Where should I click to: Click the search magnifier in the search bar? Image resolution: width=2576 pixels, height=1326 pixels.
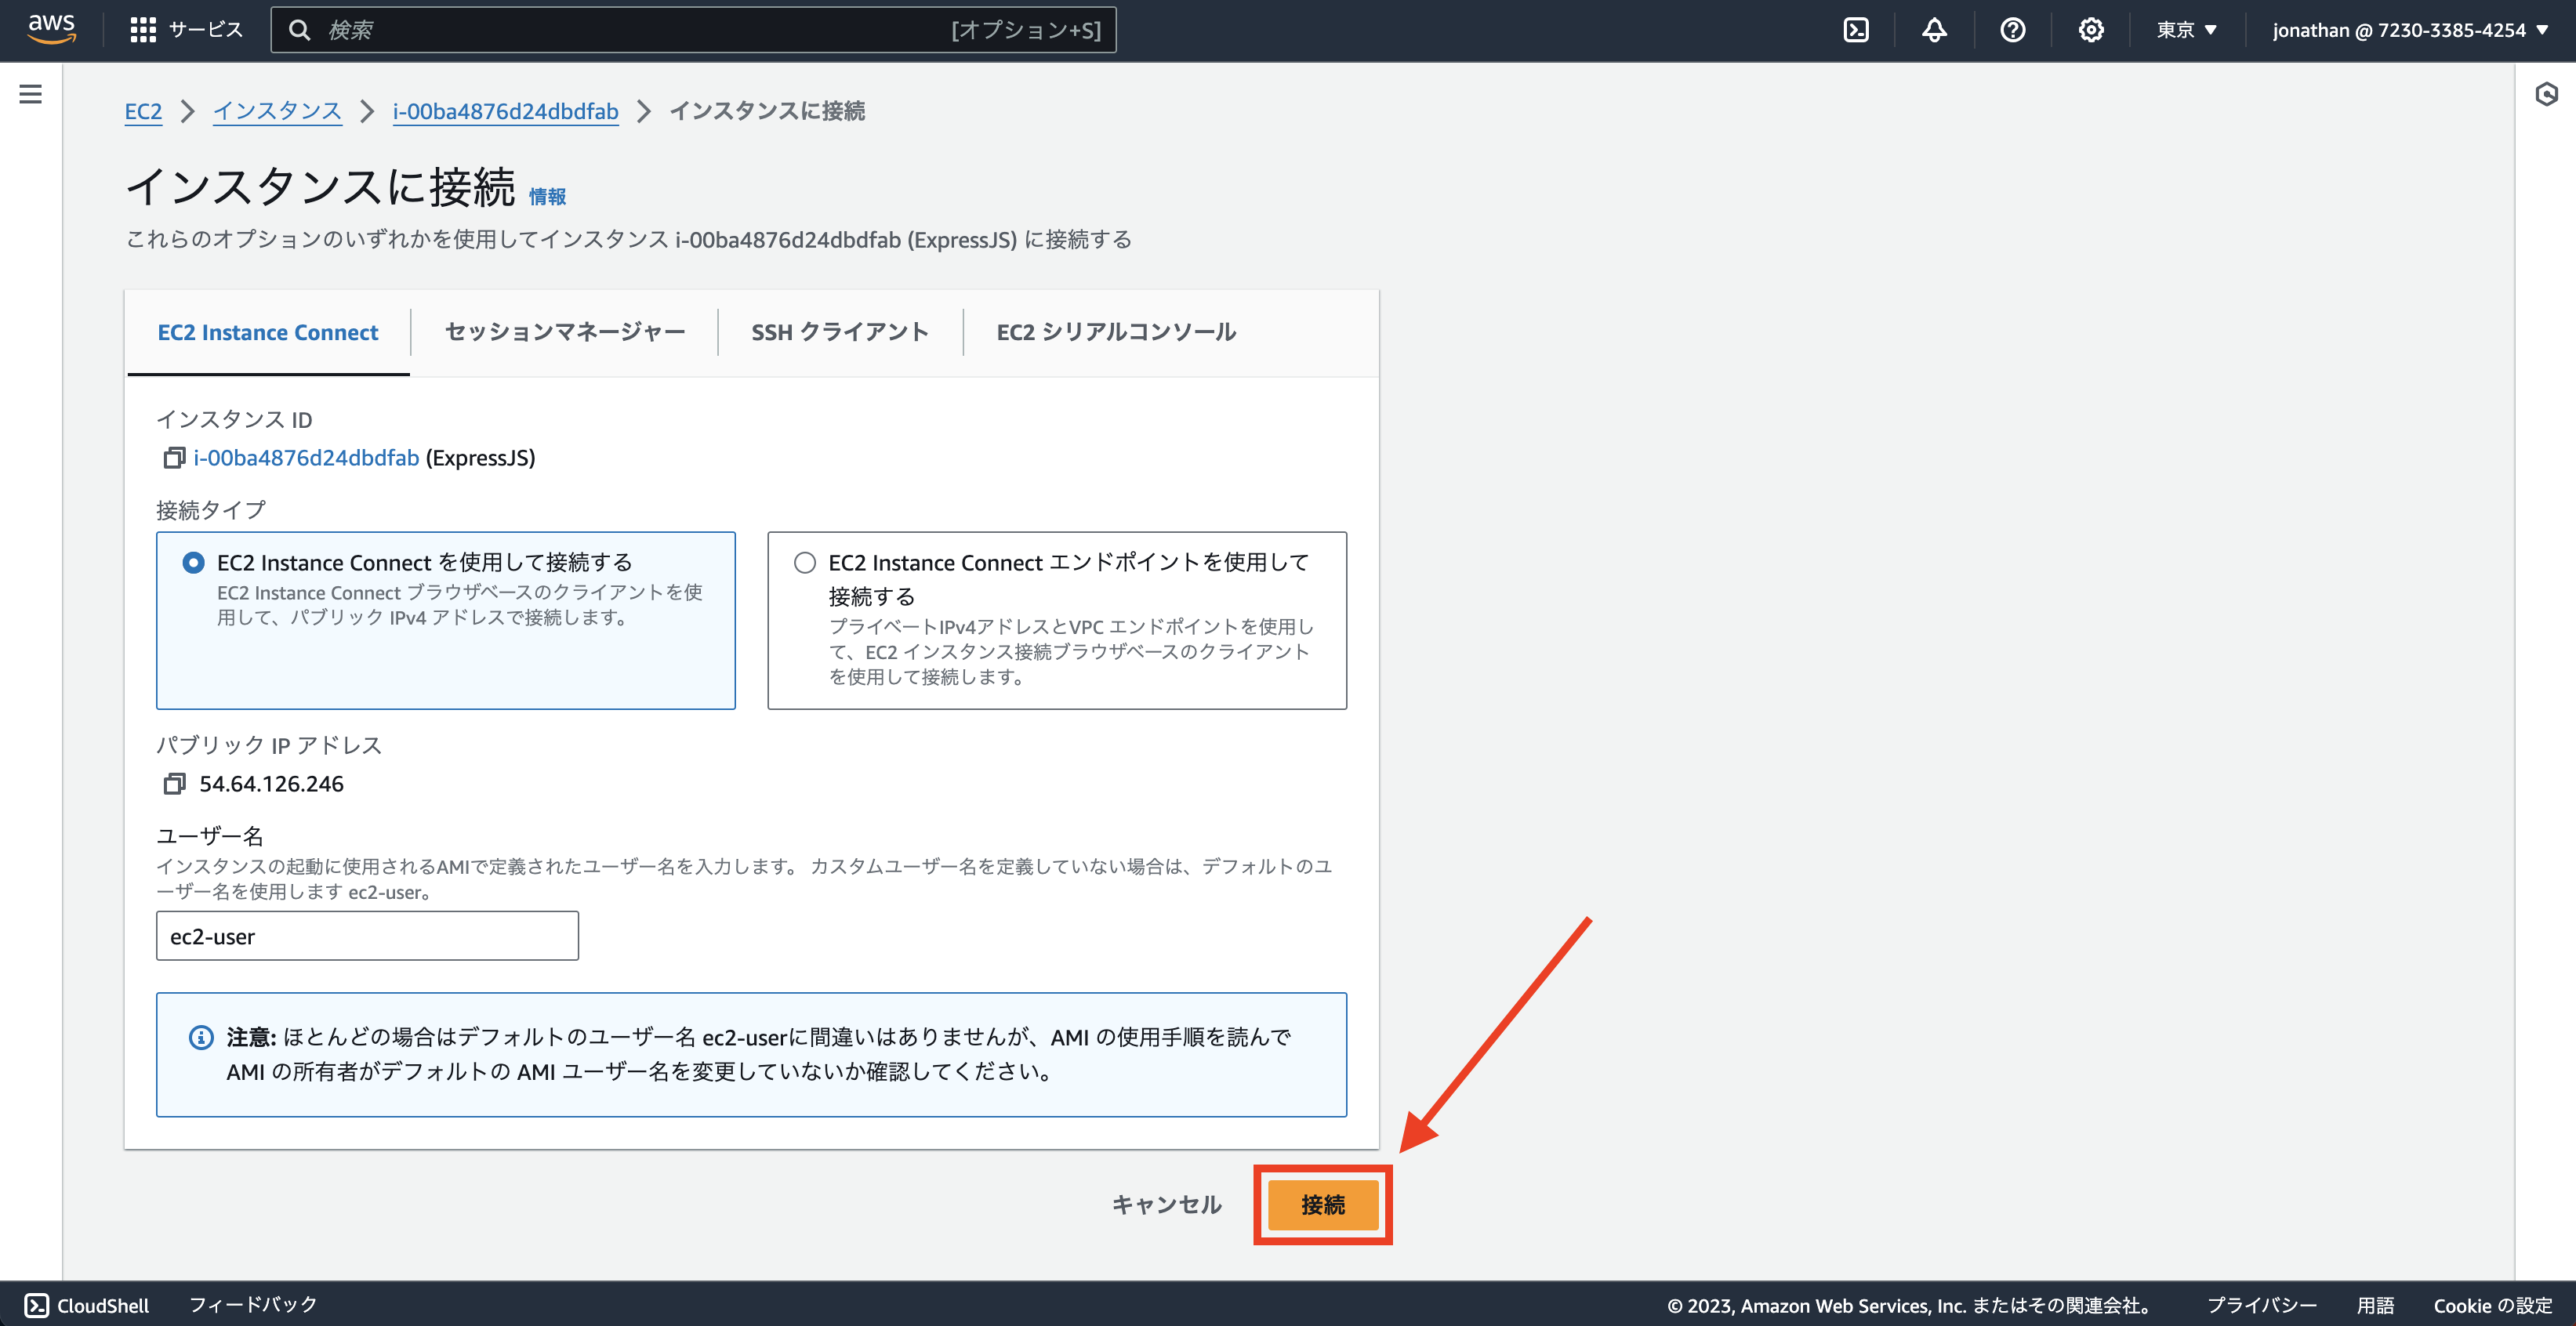pyautogui.click(x=300, y=29)
